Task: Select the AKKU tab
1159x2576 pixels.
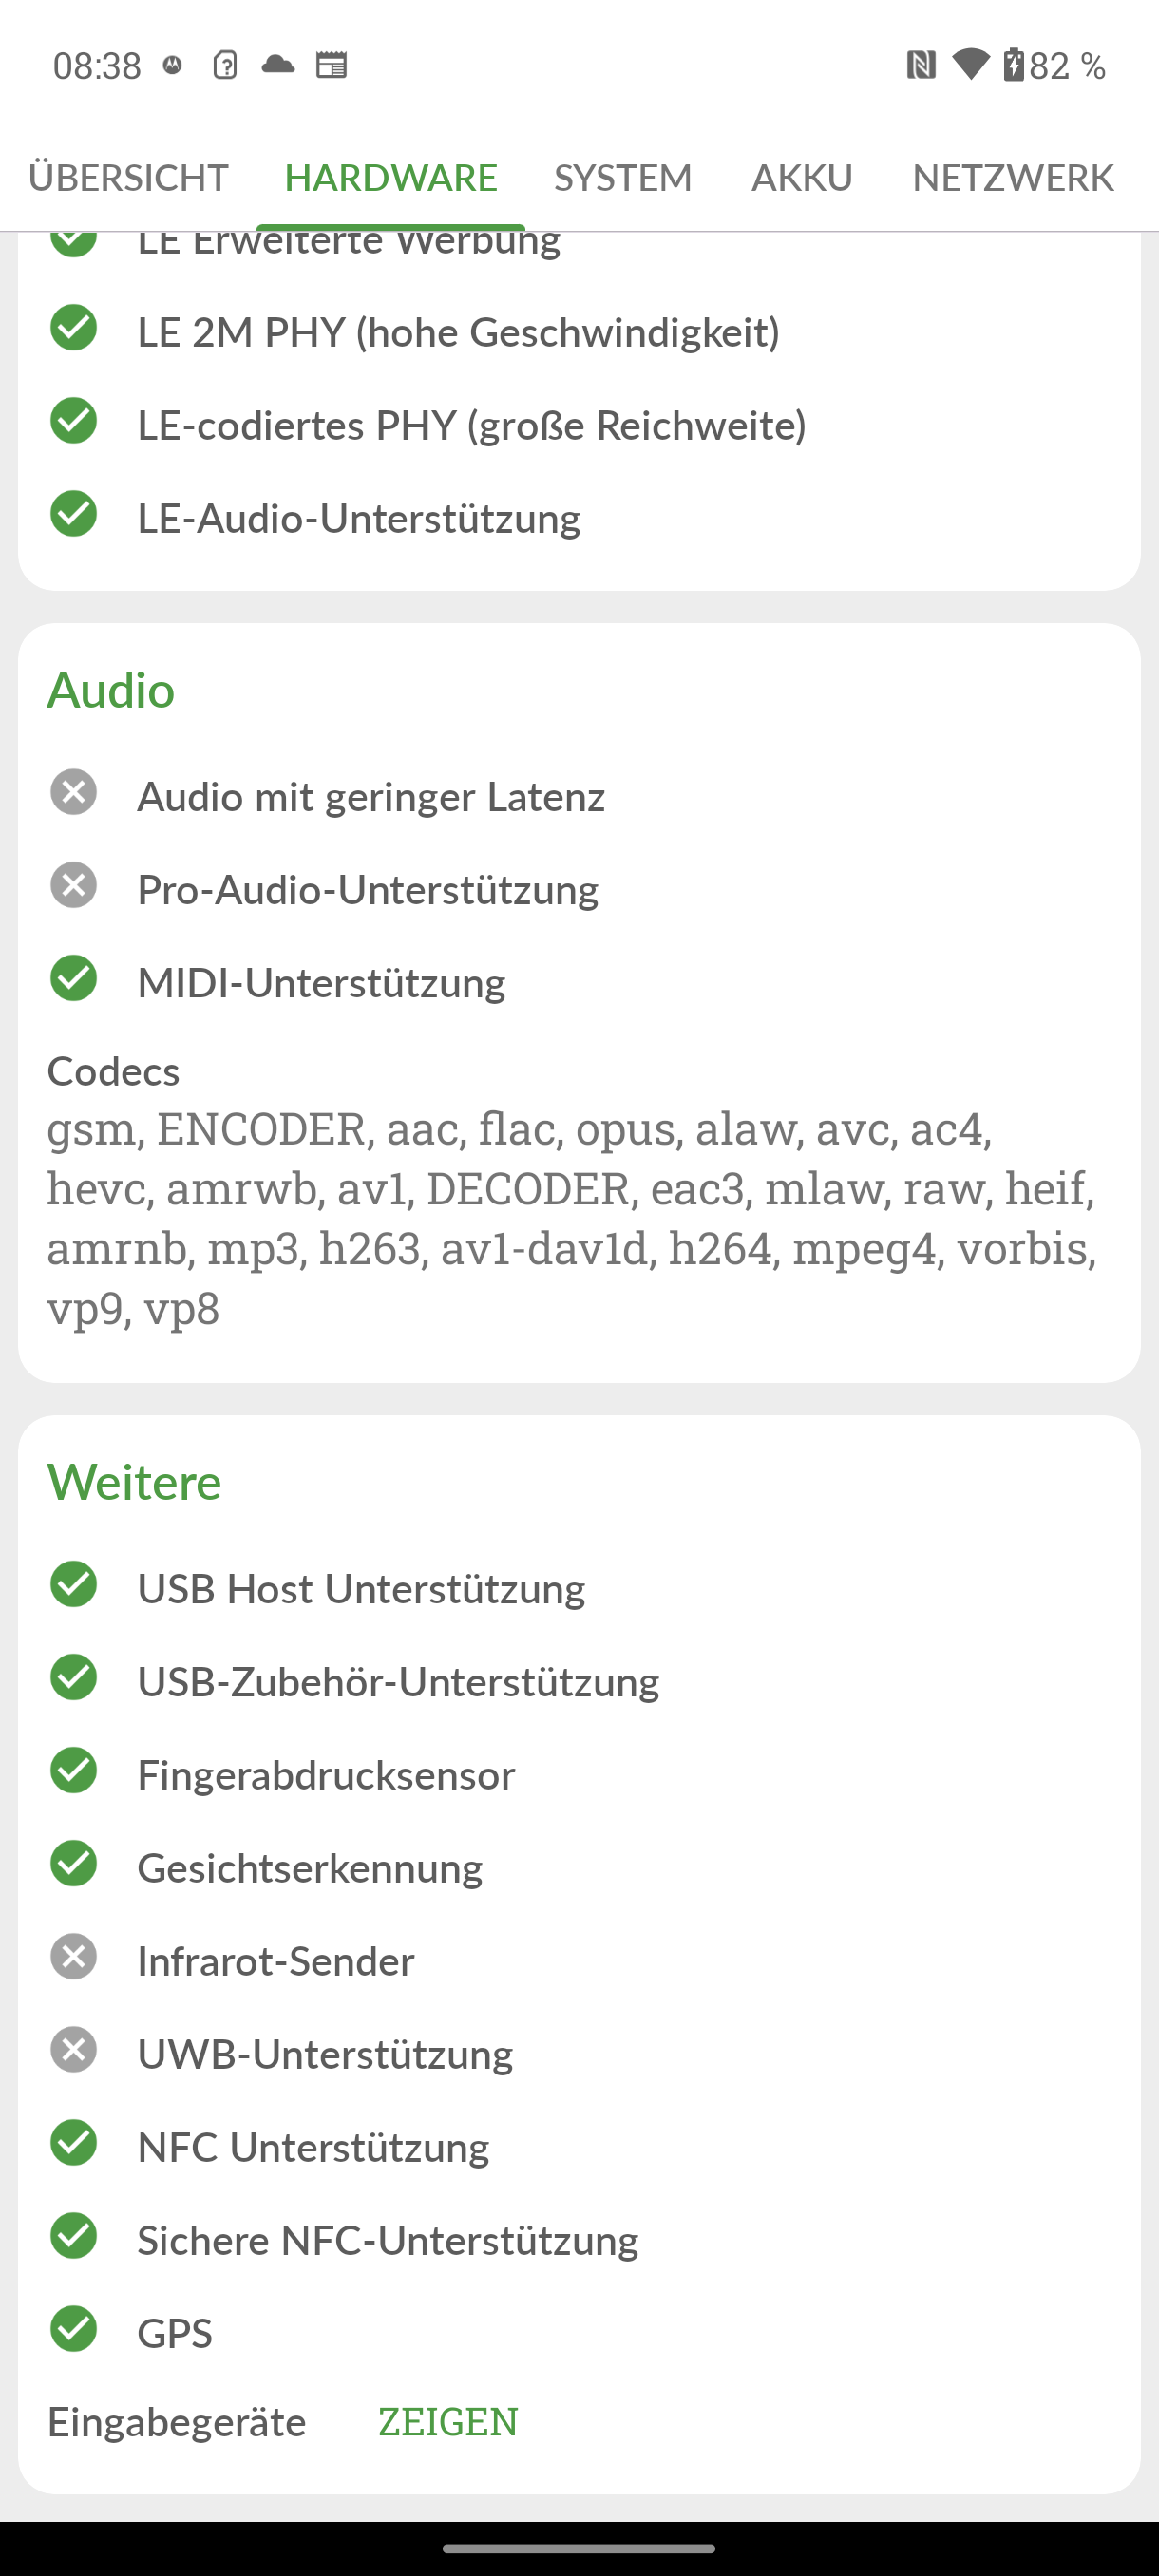Action: [x=802, y=178]
